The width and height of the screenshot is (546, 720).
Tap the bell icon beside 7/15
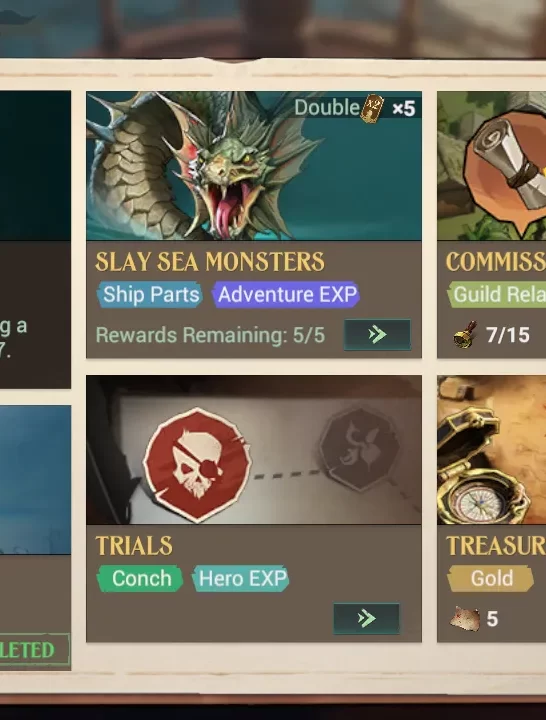pyautogui.click(x=465, y=335)
